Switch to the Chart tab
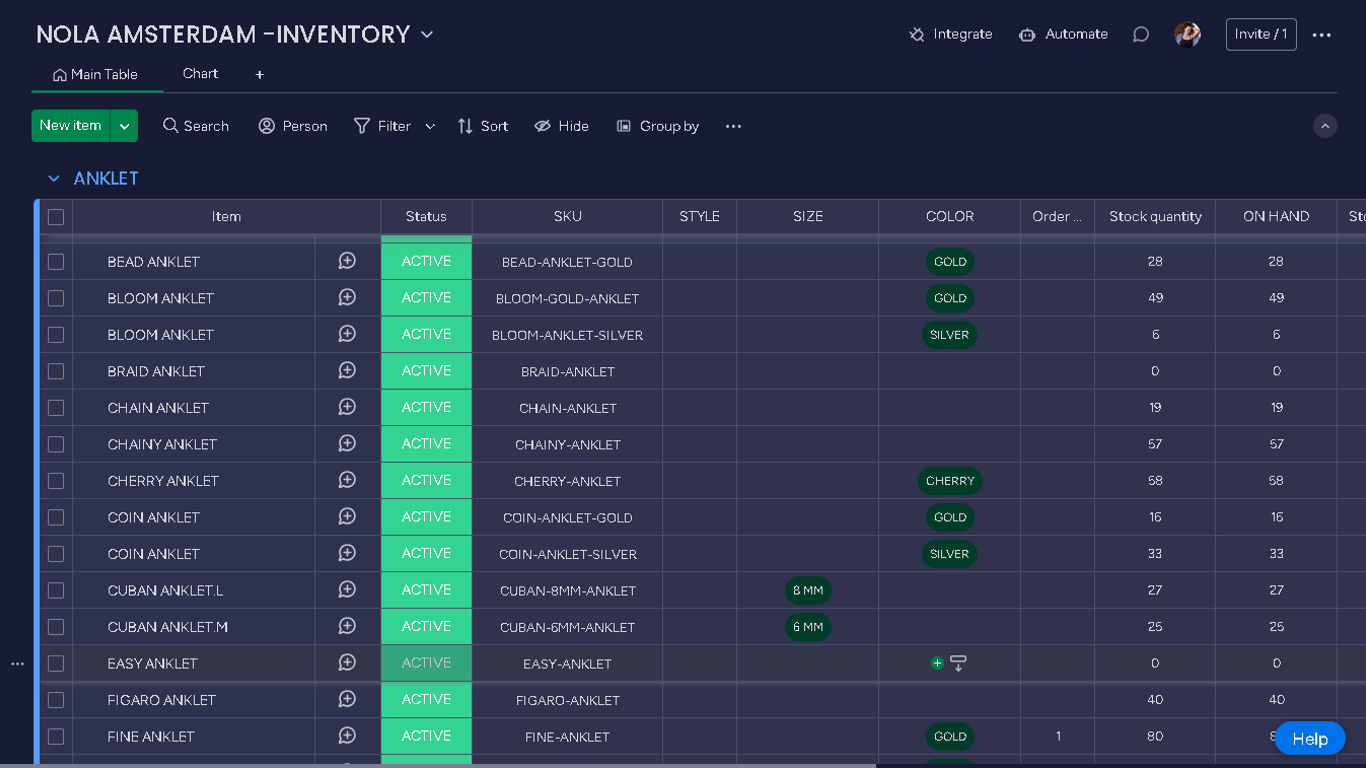 pos(200,74)
